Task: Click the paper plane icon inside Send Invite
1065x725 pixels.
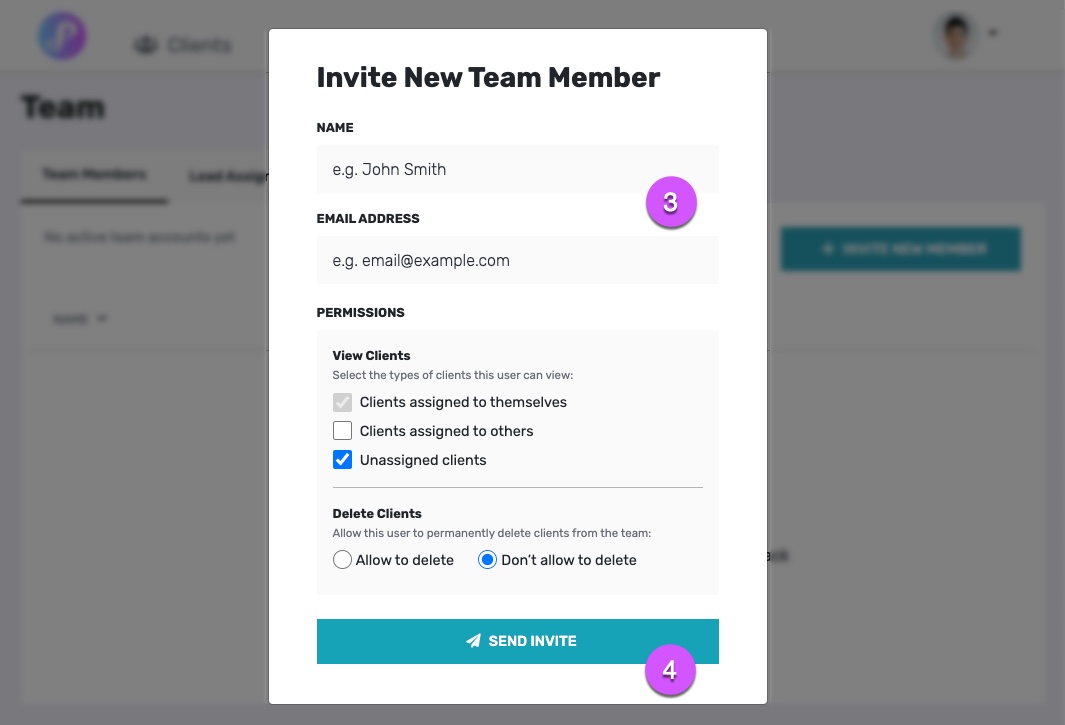Action: click(x=473, y=641)
